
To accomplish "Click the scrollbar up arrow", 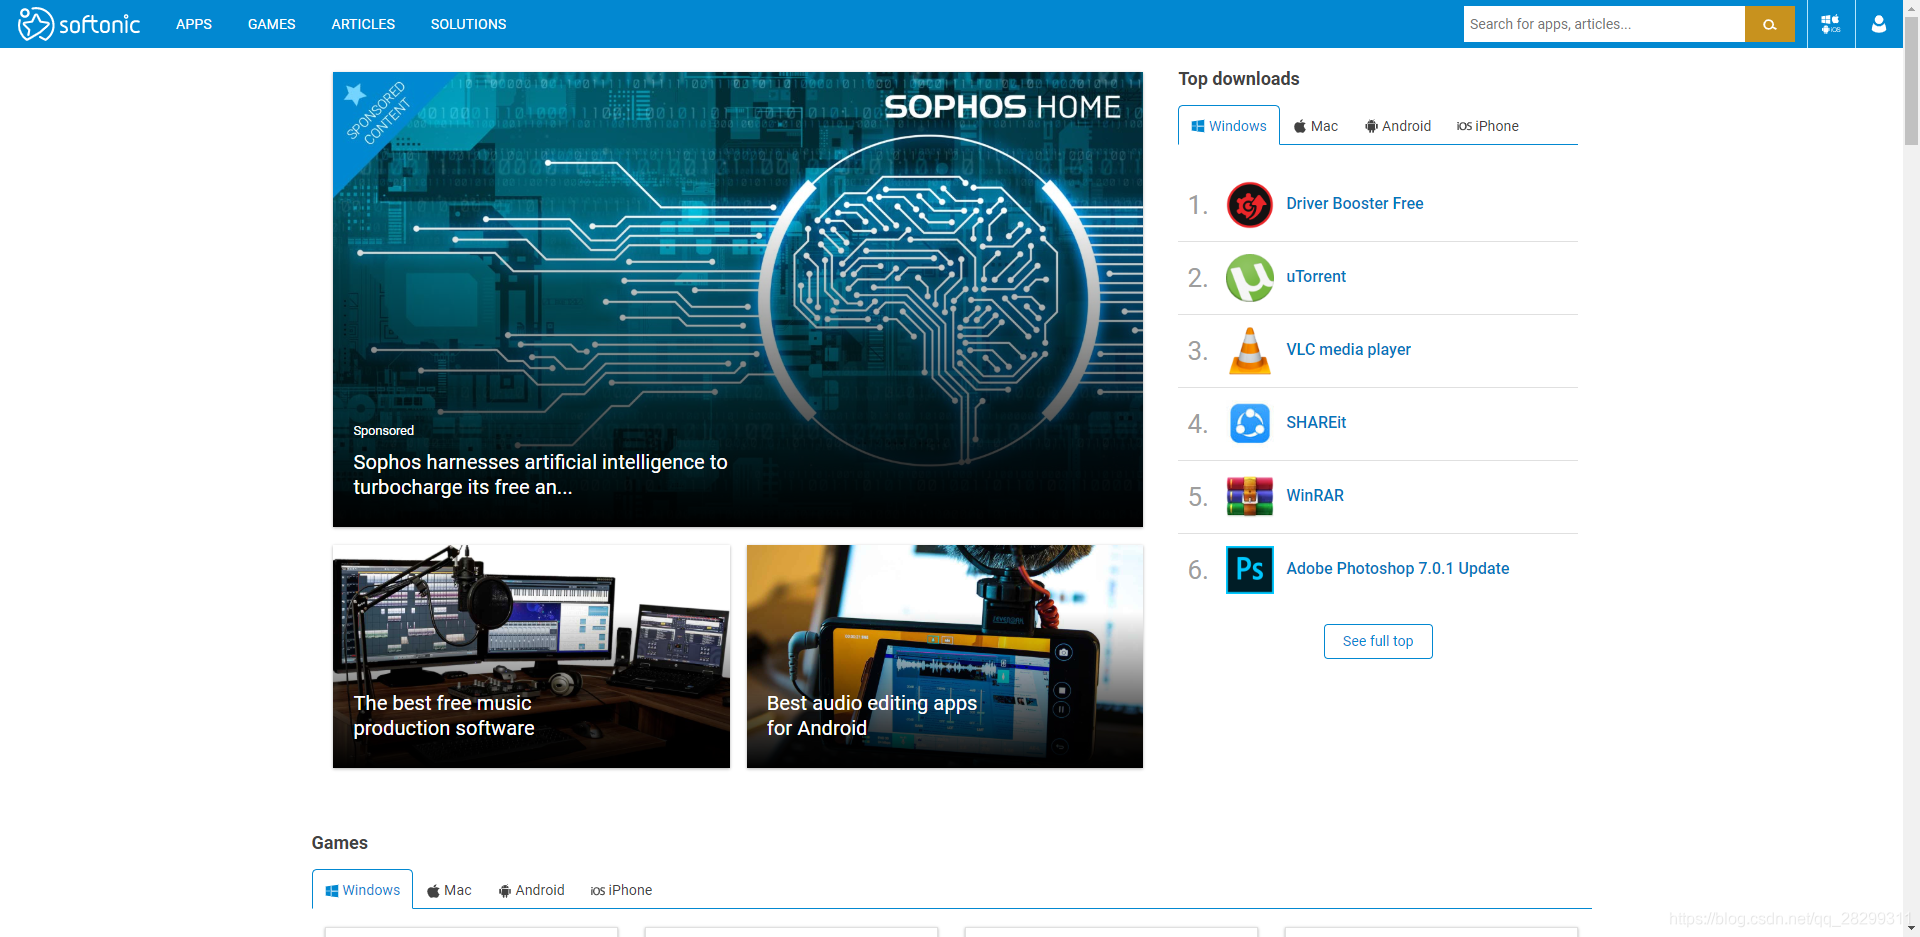I will click(1911, 8).
